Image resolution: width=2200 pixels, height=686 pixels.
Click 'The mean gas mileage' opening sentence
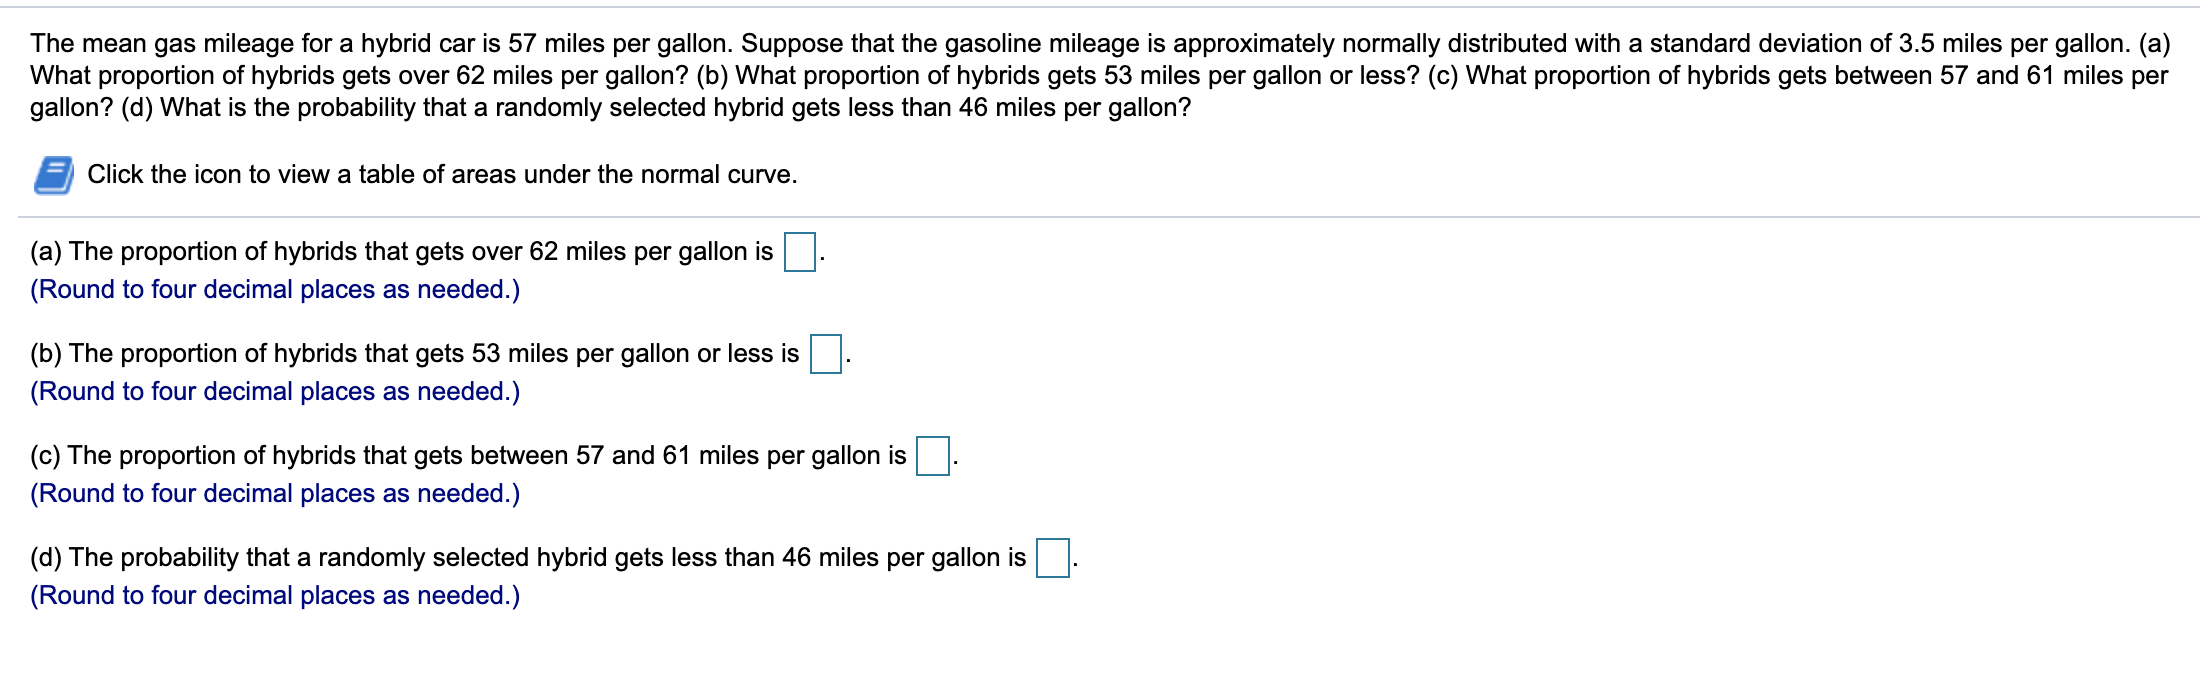[x=382, y=44]
